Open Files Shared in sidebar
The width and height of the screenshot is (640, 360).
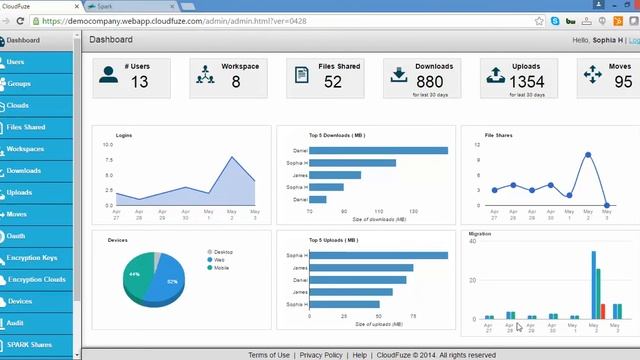coord(36,127)
